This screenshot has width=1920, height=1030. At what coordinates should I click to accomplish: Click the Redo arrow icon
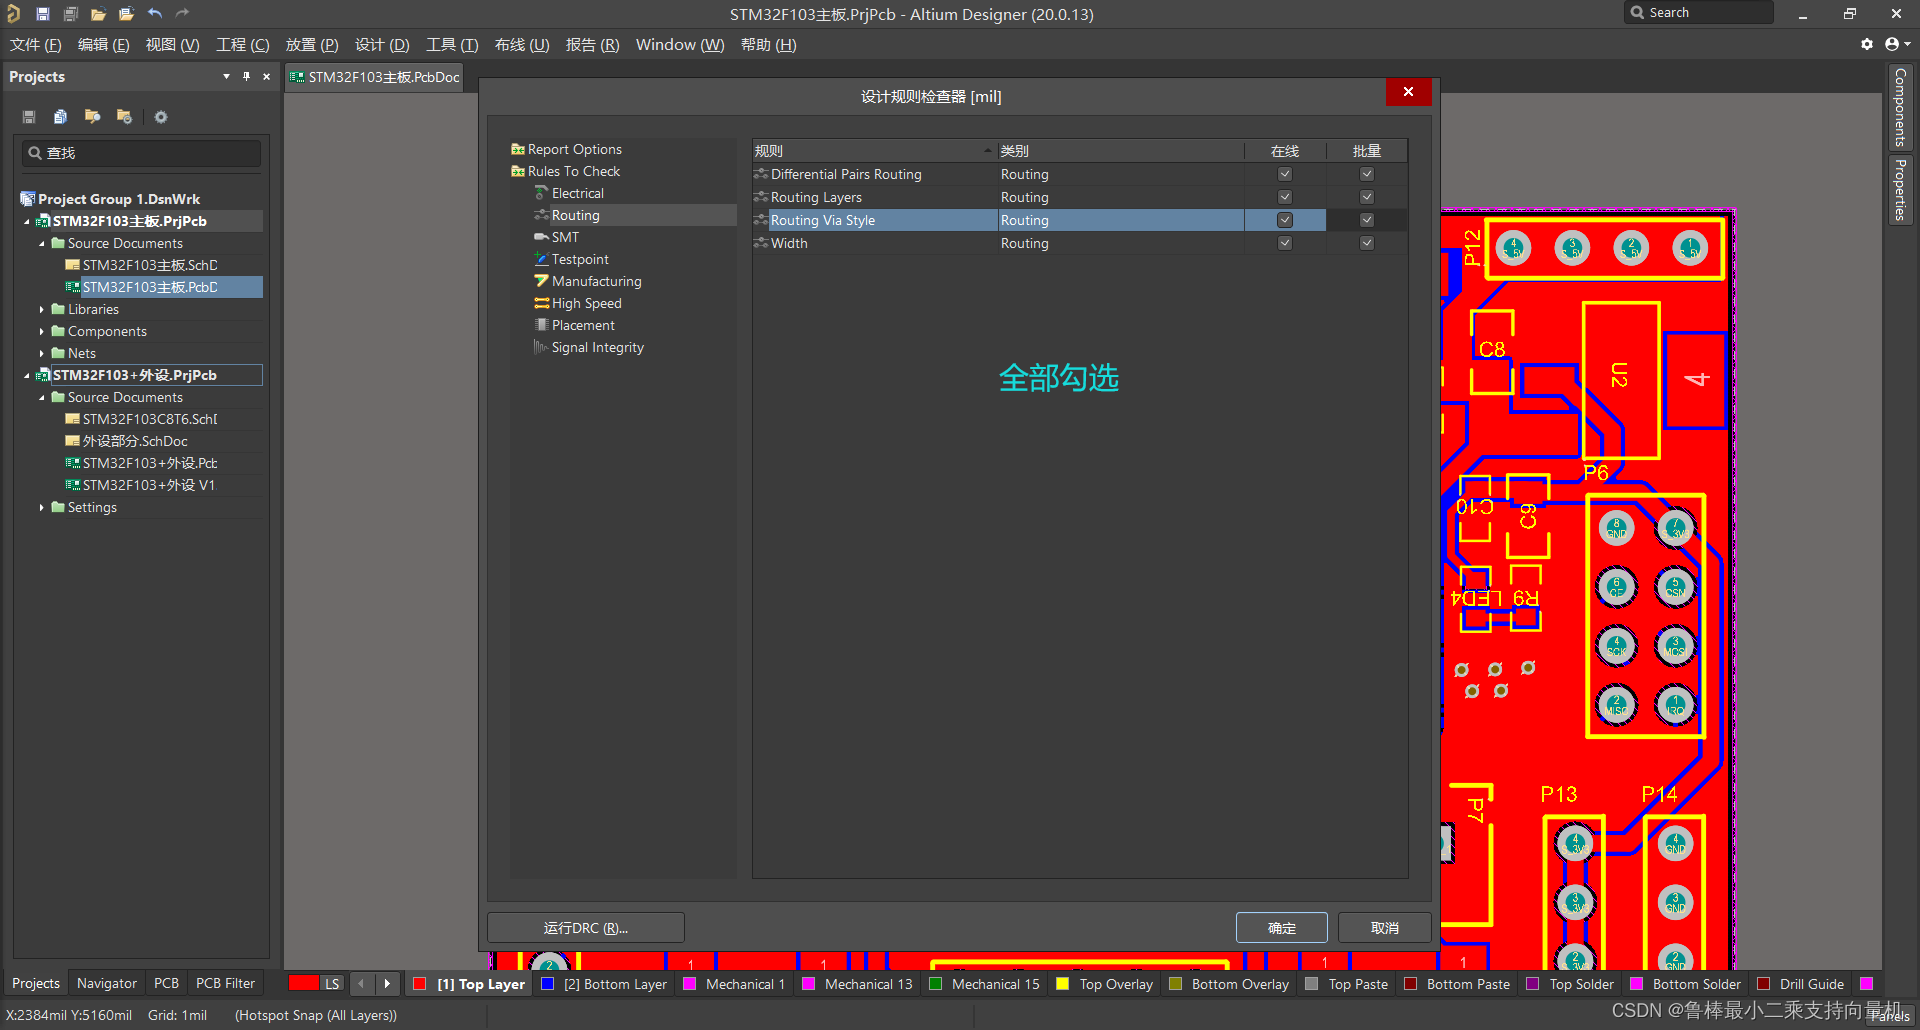pos(182,14)
